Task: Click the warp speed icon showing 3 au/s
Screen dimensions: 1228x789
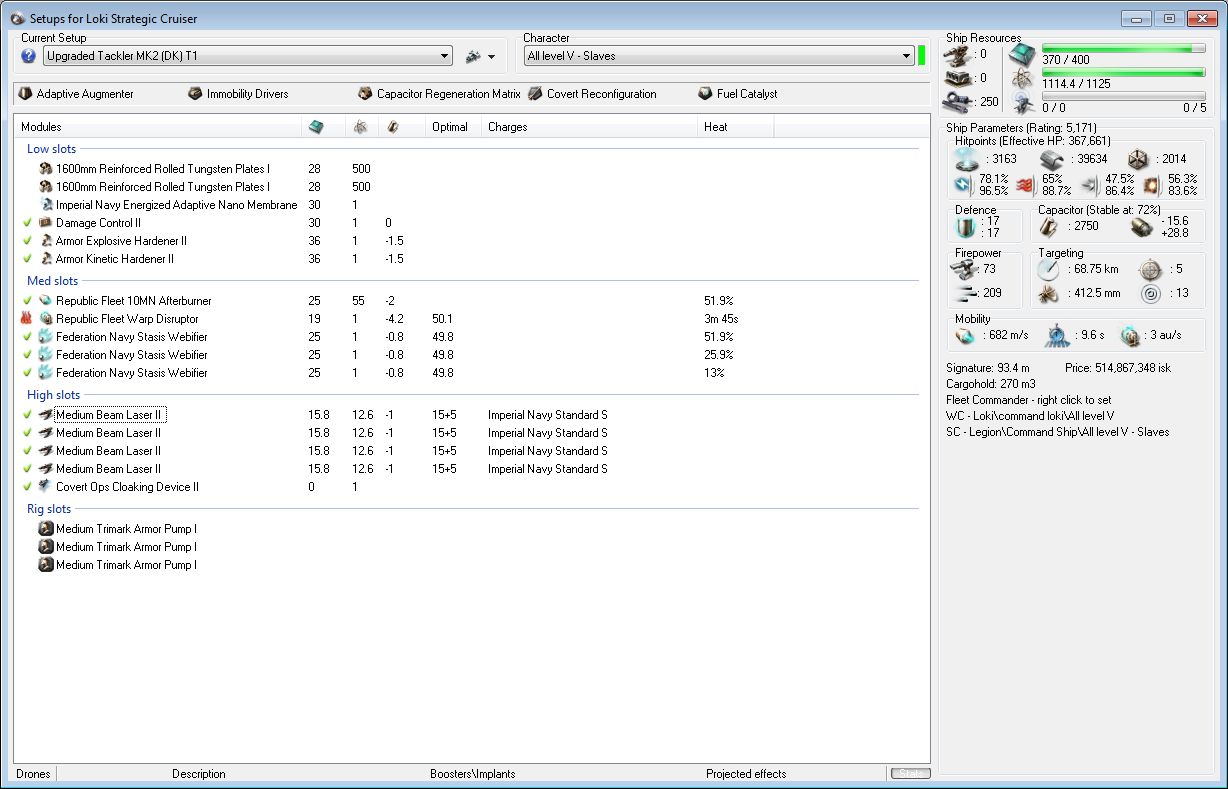Action: point(1130,336)
